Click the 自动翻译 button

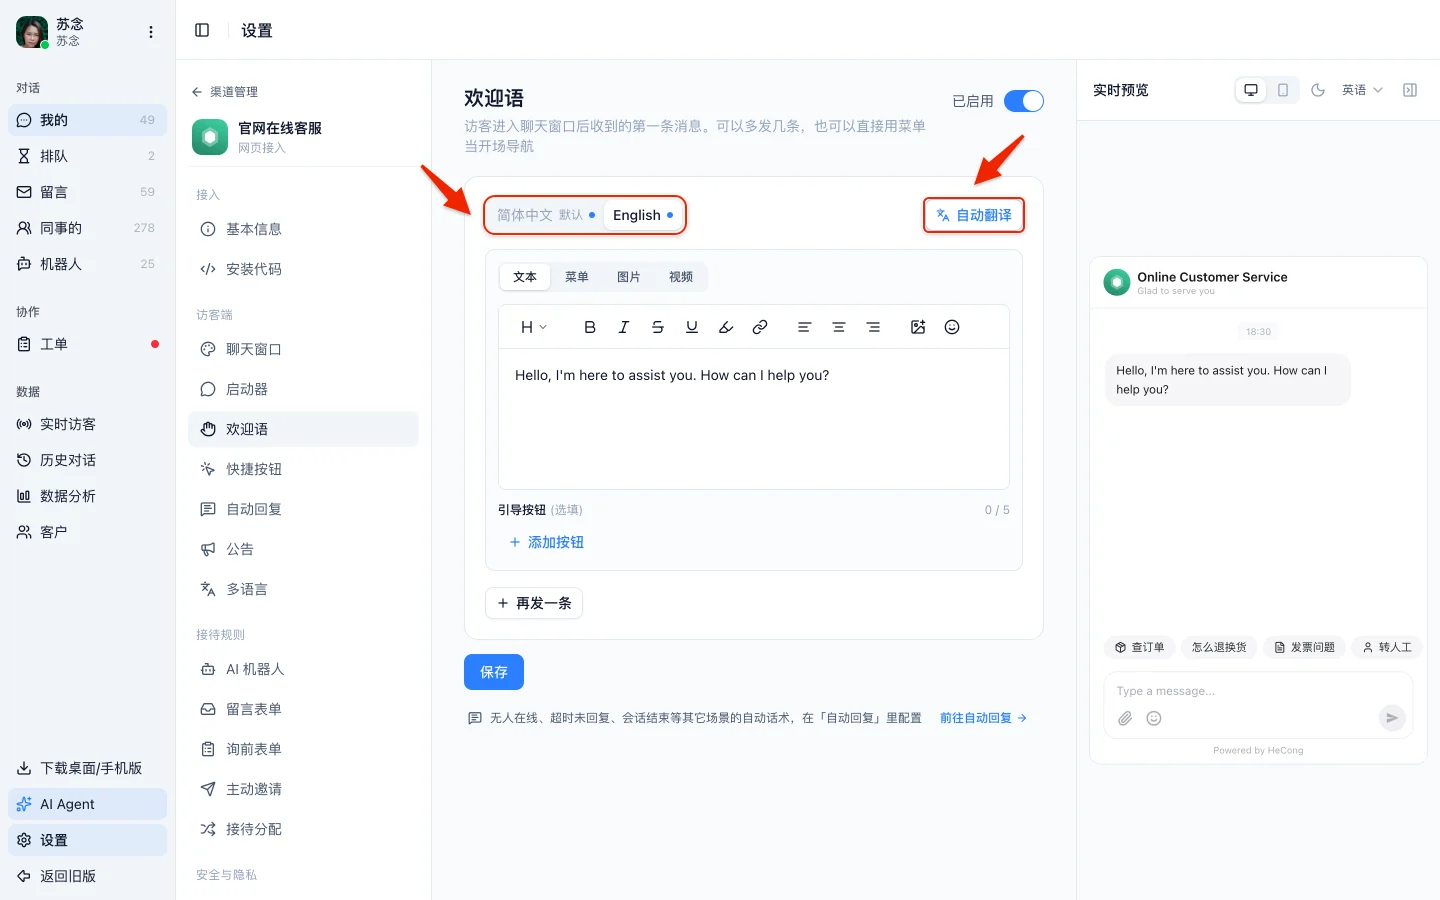coord(974,215)
